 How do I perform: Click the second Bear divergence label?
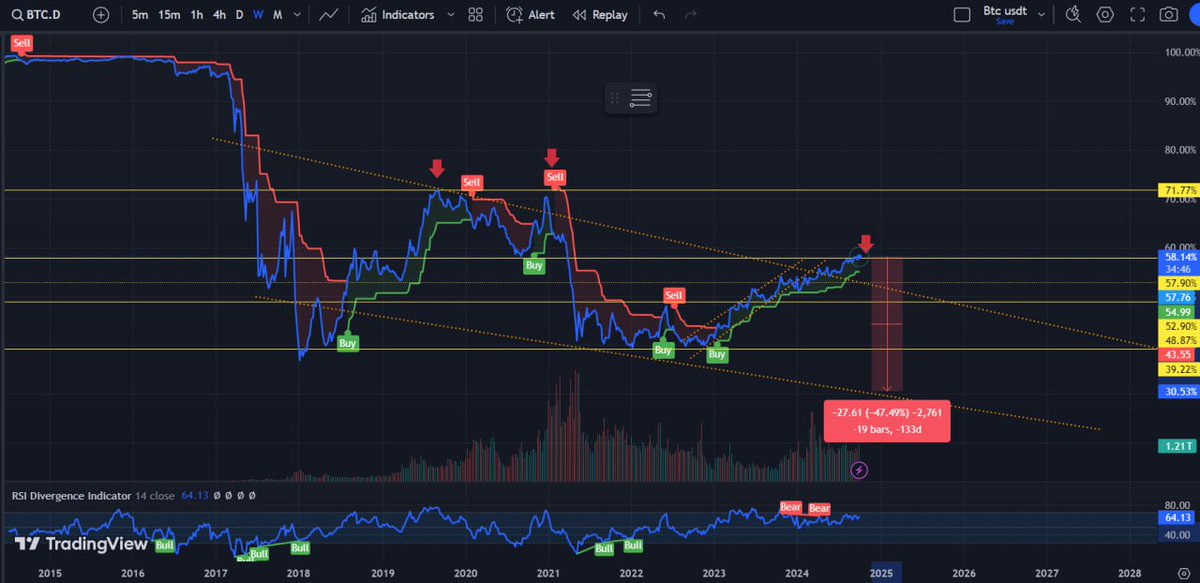point(819,508)
